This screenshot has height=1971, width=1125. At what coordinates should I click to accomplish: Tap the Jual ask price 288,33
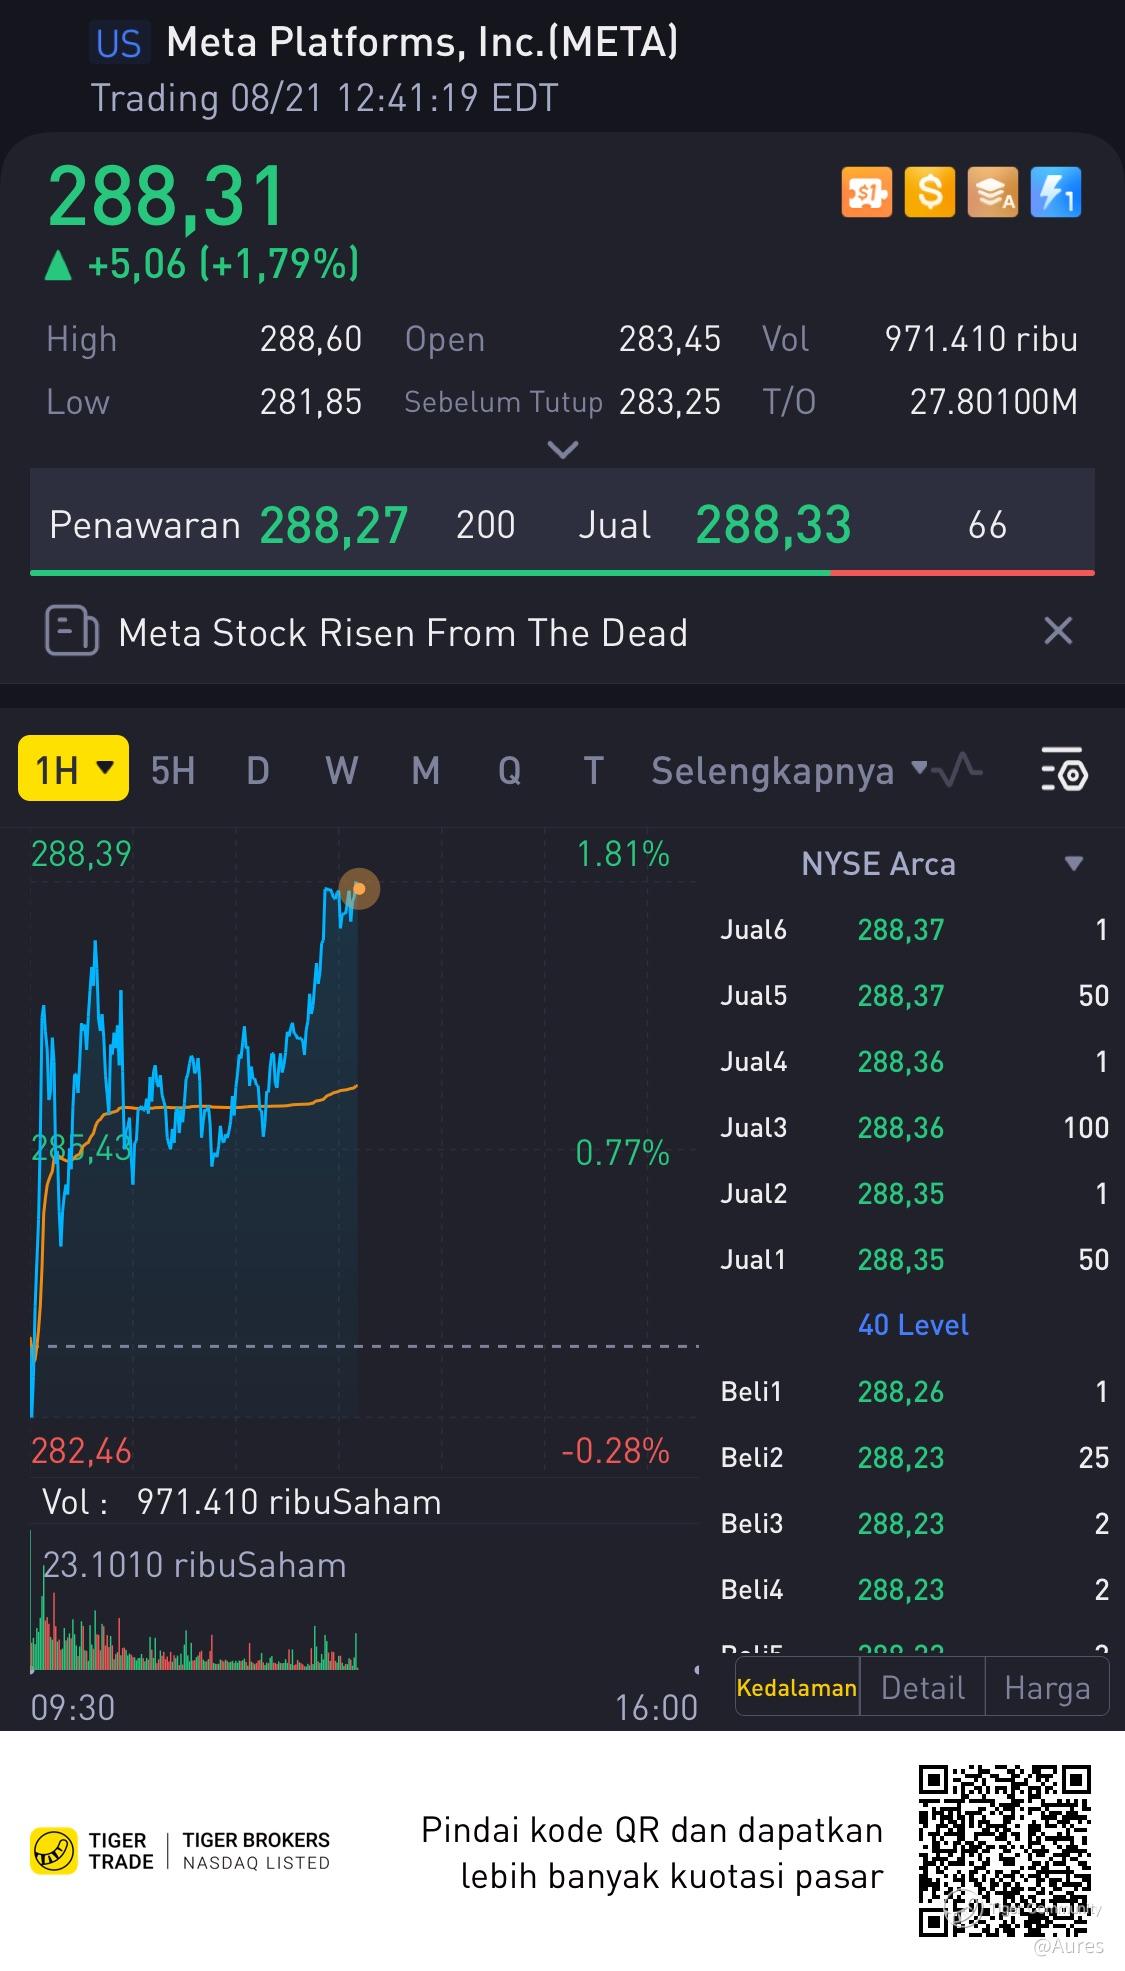773,525
